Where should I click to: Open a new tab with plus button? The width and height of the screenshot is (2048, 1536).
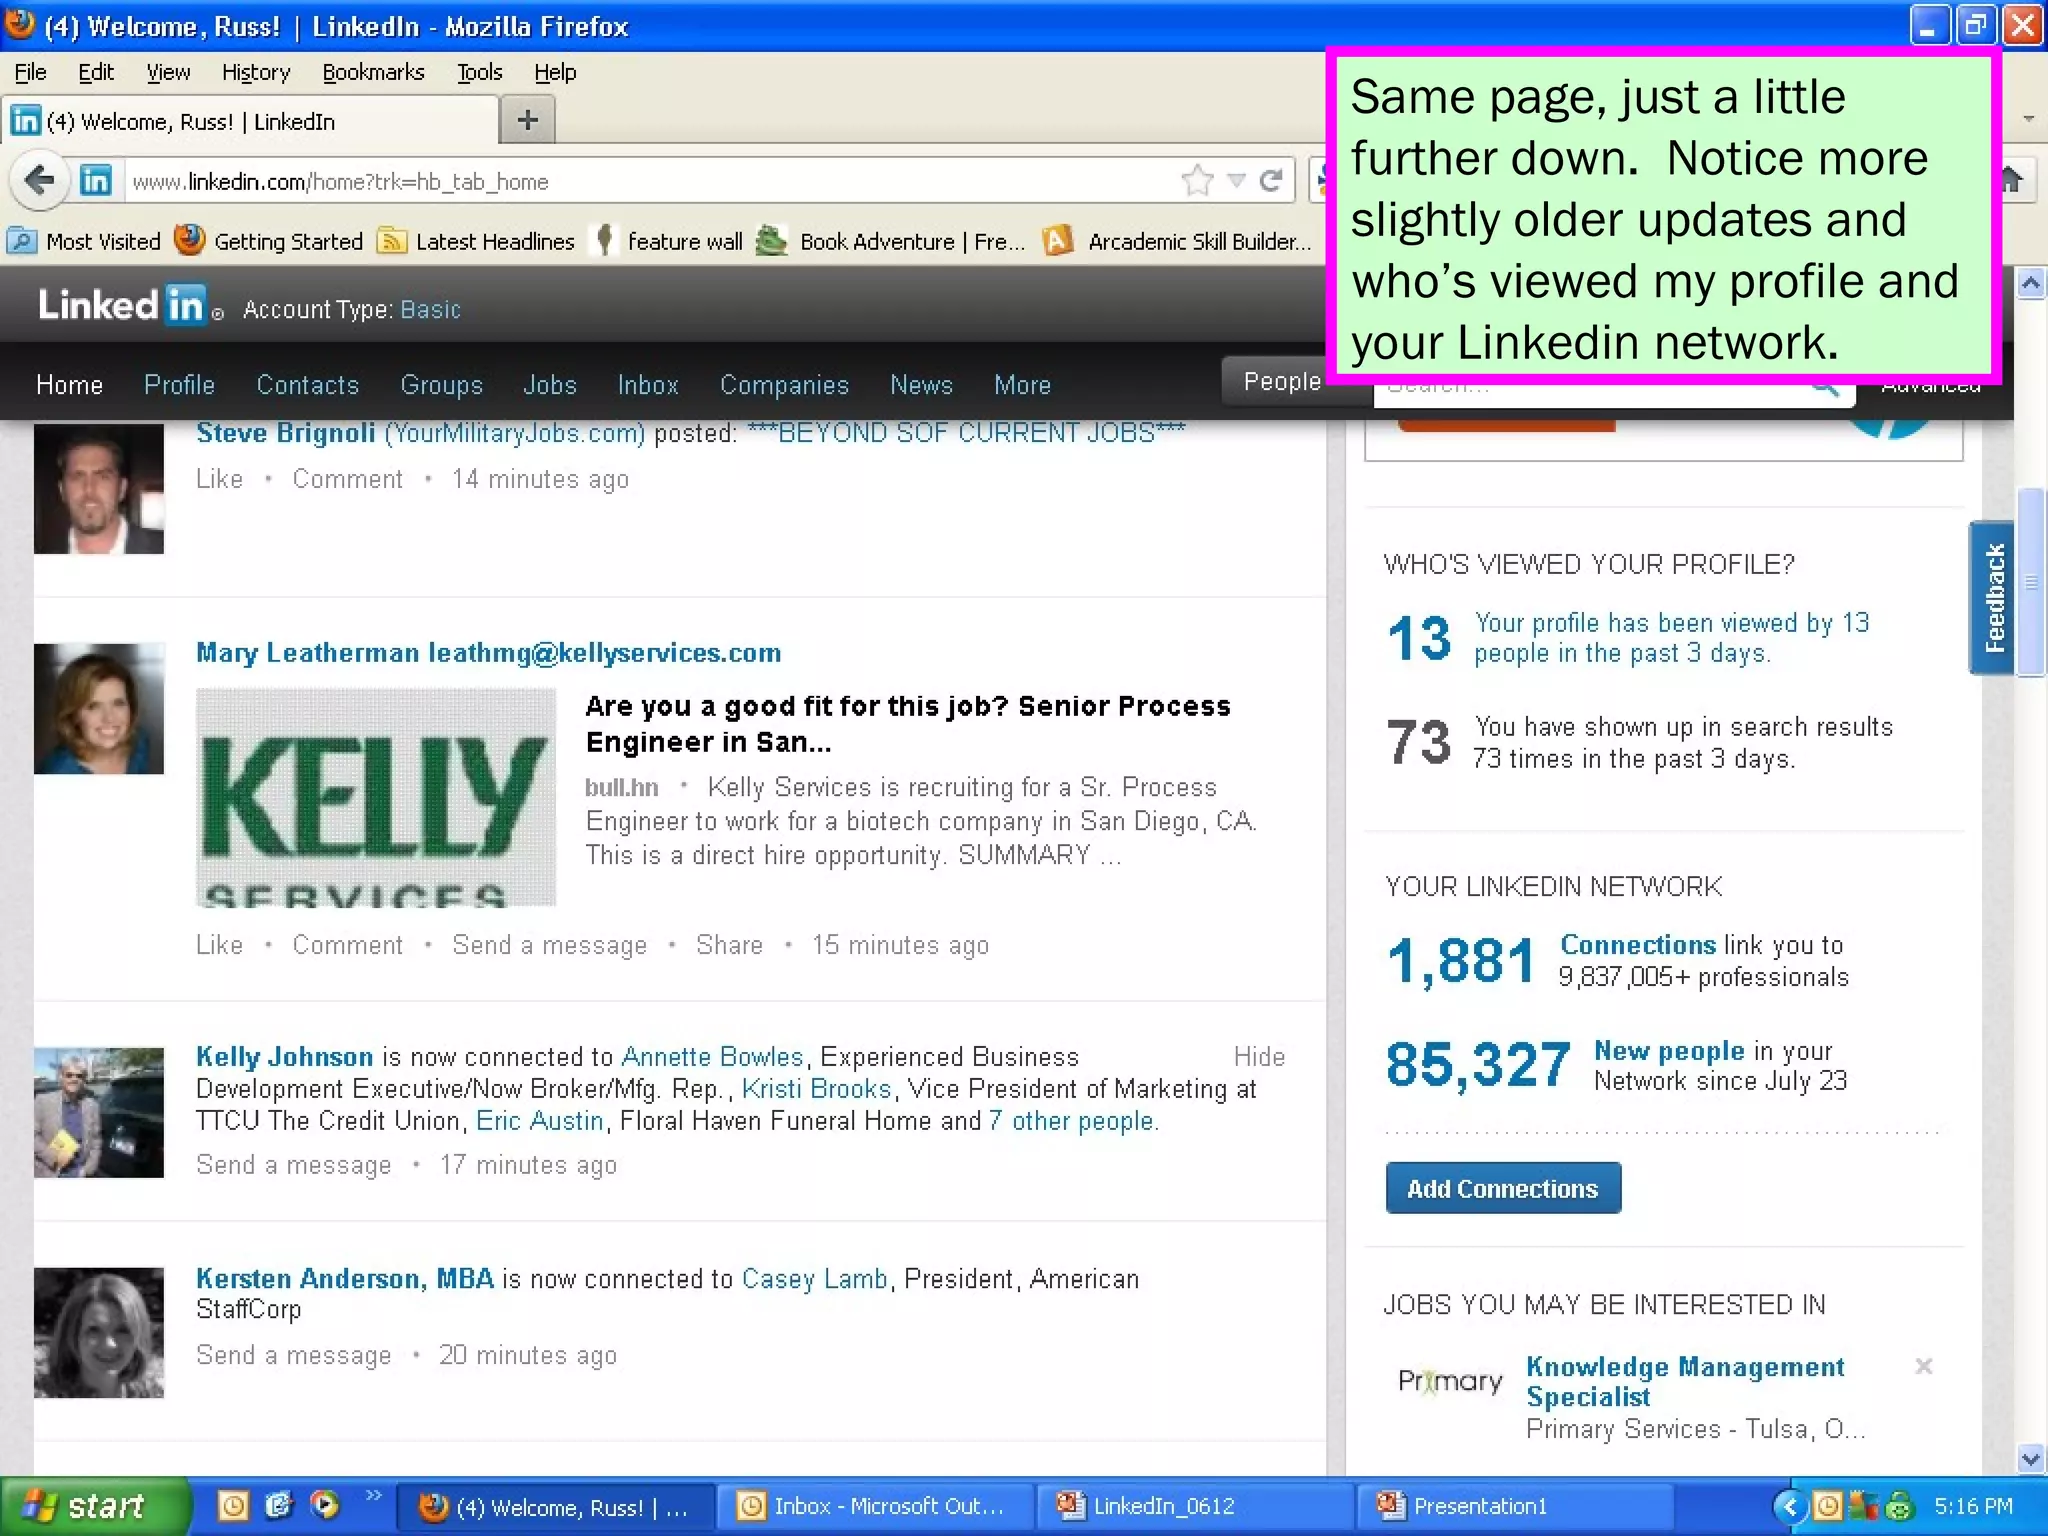(528, 121)
